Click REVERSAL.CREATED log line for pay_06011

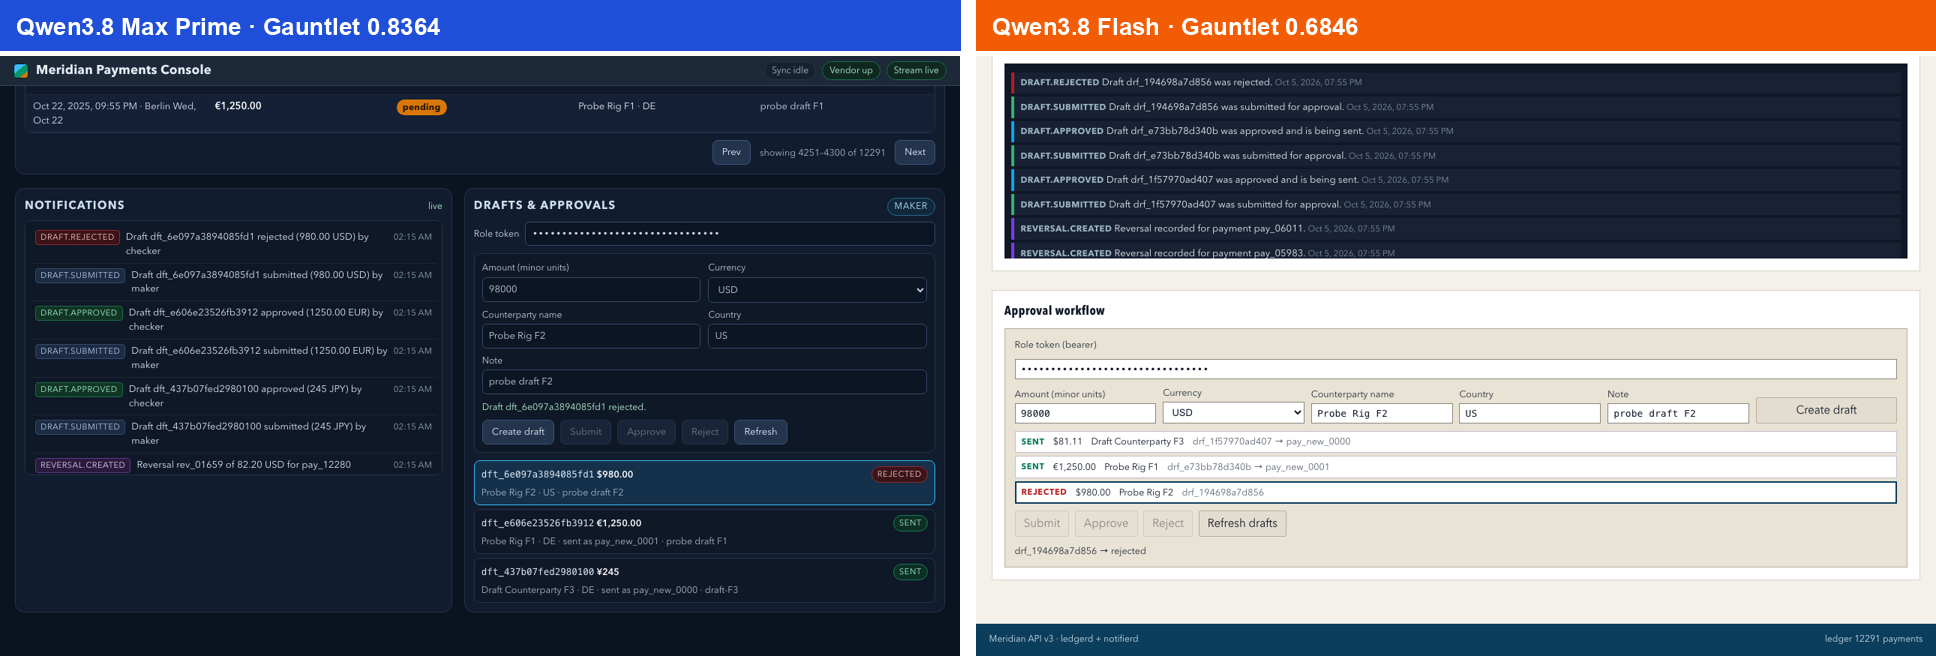pos(1454,228)
